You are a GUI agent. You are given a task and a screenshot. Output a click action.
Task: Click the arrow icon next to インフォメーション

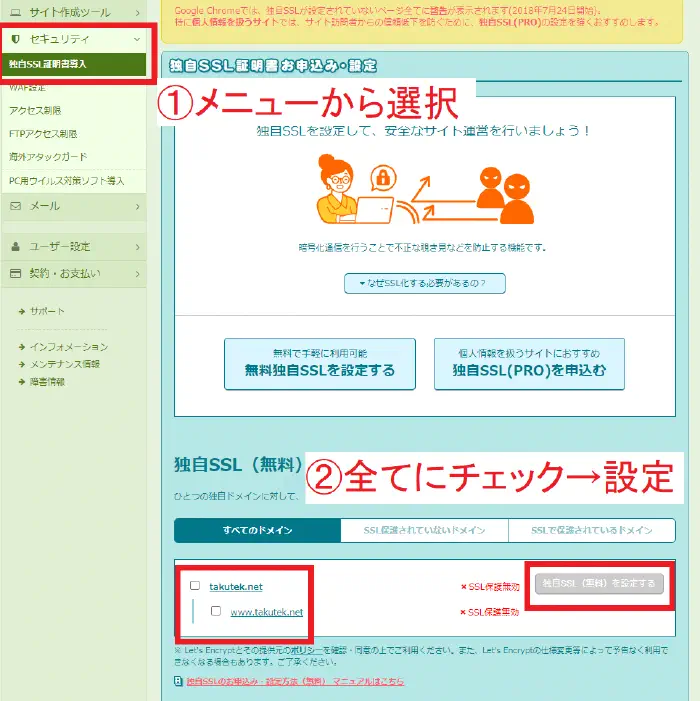point(21,347)
